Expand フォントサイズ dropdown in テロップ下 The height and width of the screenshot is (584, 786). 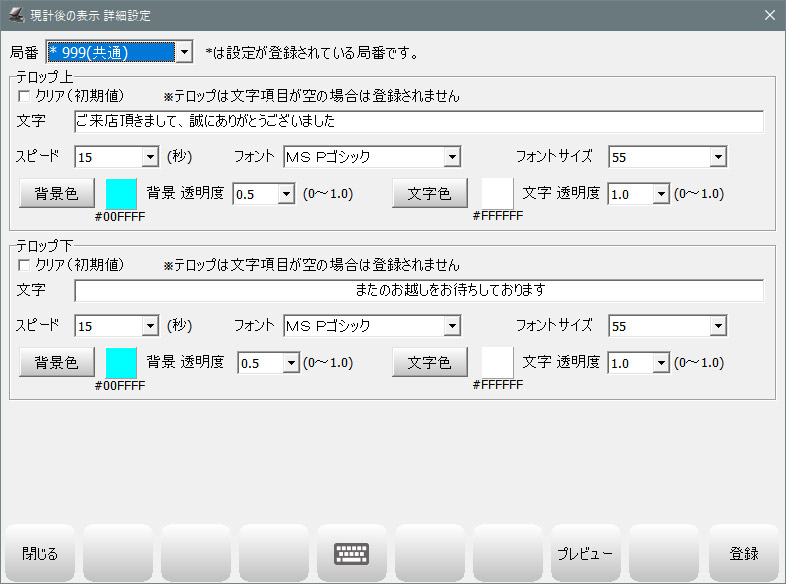pos(718,327)
